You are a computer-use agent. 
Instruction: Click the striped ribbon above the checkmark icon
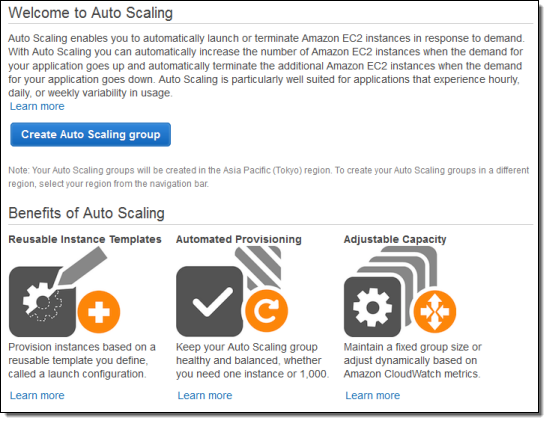[259, 267]
